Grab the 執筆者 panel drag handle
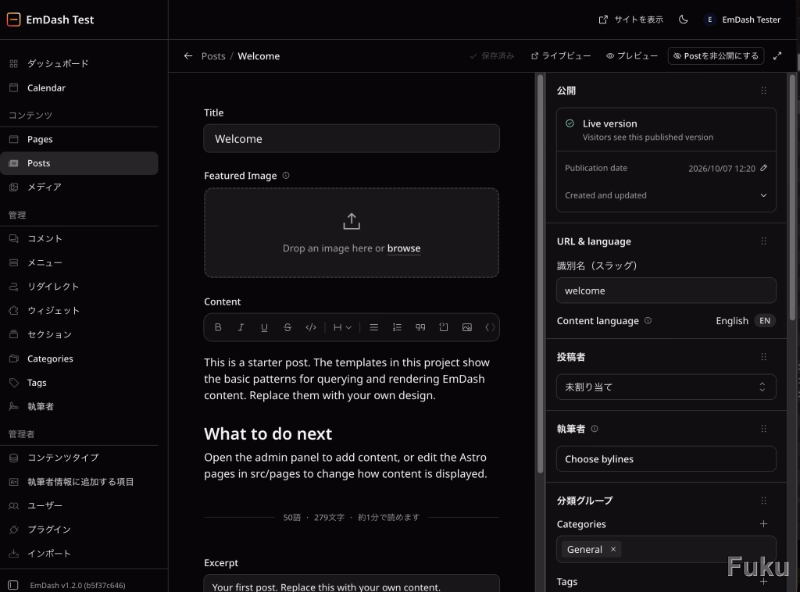 pos(764,429)
